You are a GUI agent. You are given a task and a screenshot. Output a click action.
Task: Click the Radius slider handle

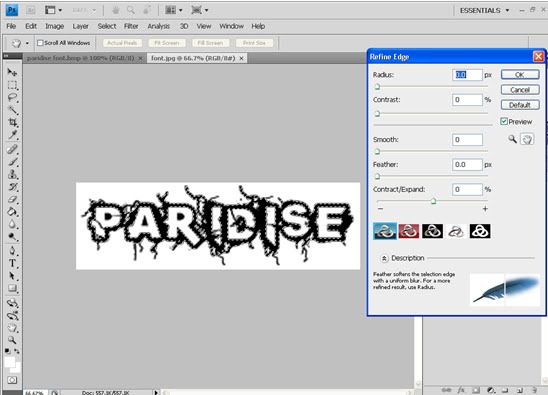(377, 87)
